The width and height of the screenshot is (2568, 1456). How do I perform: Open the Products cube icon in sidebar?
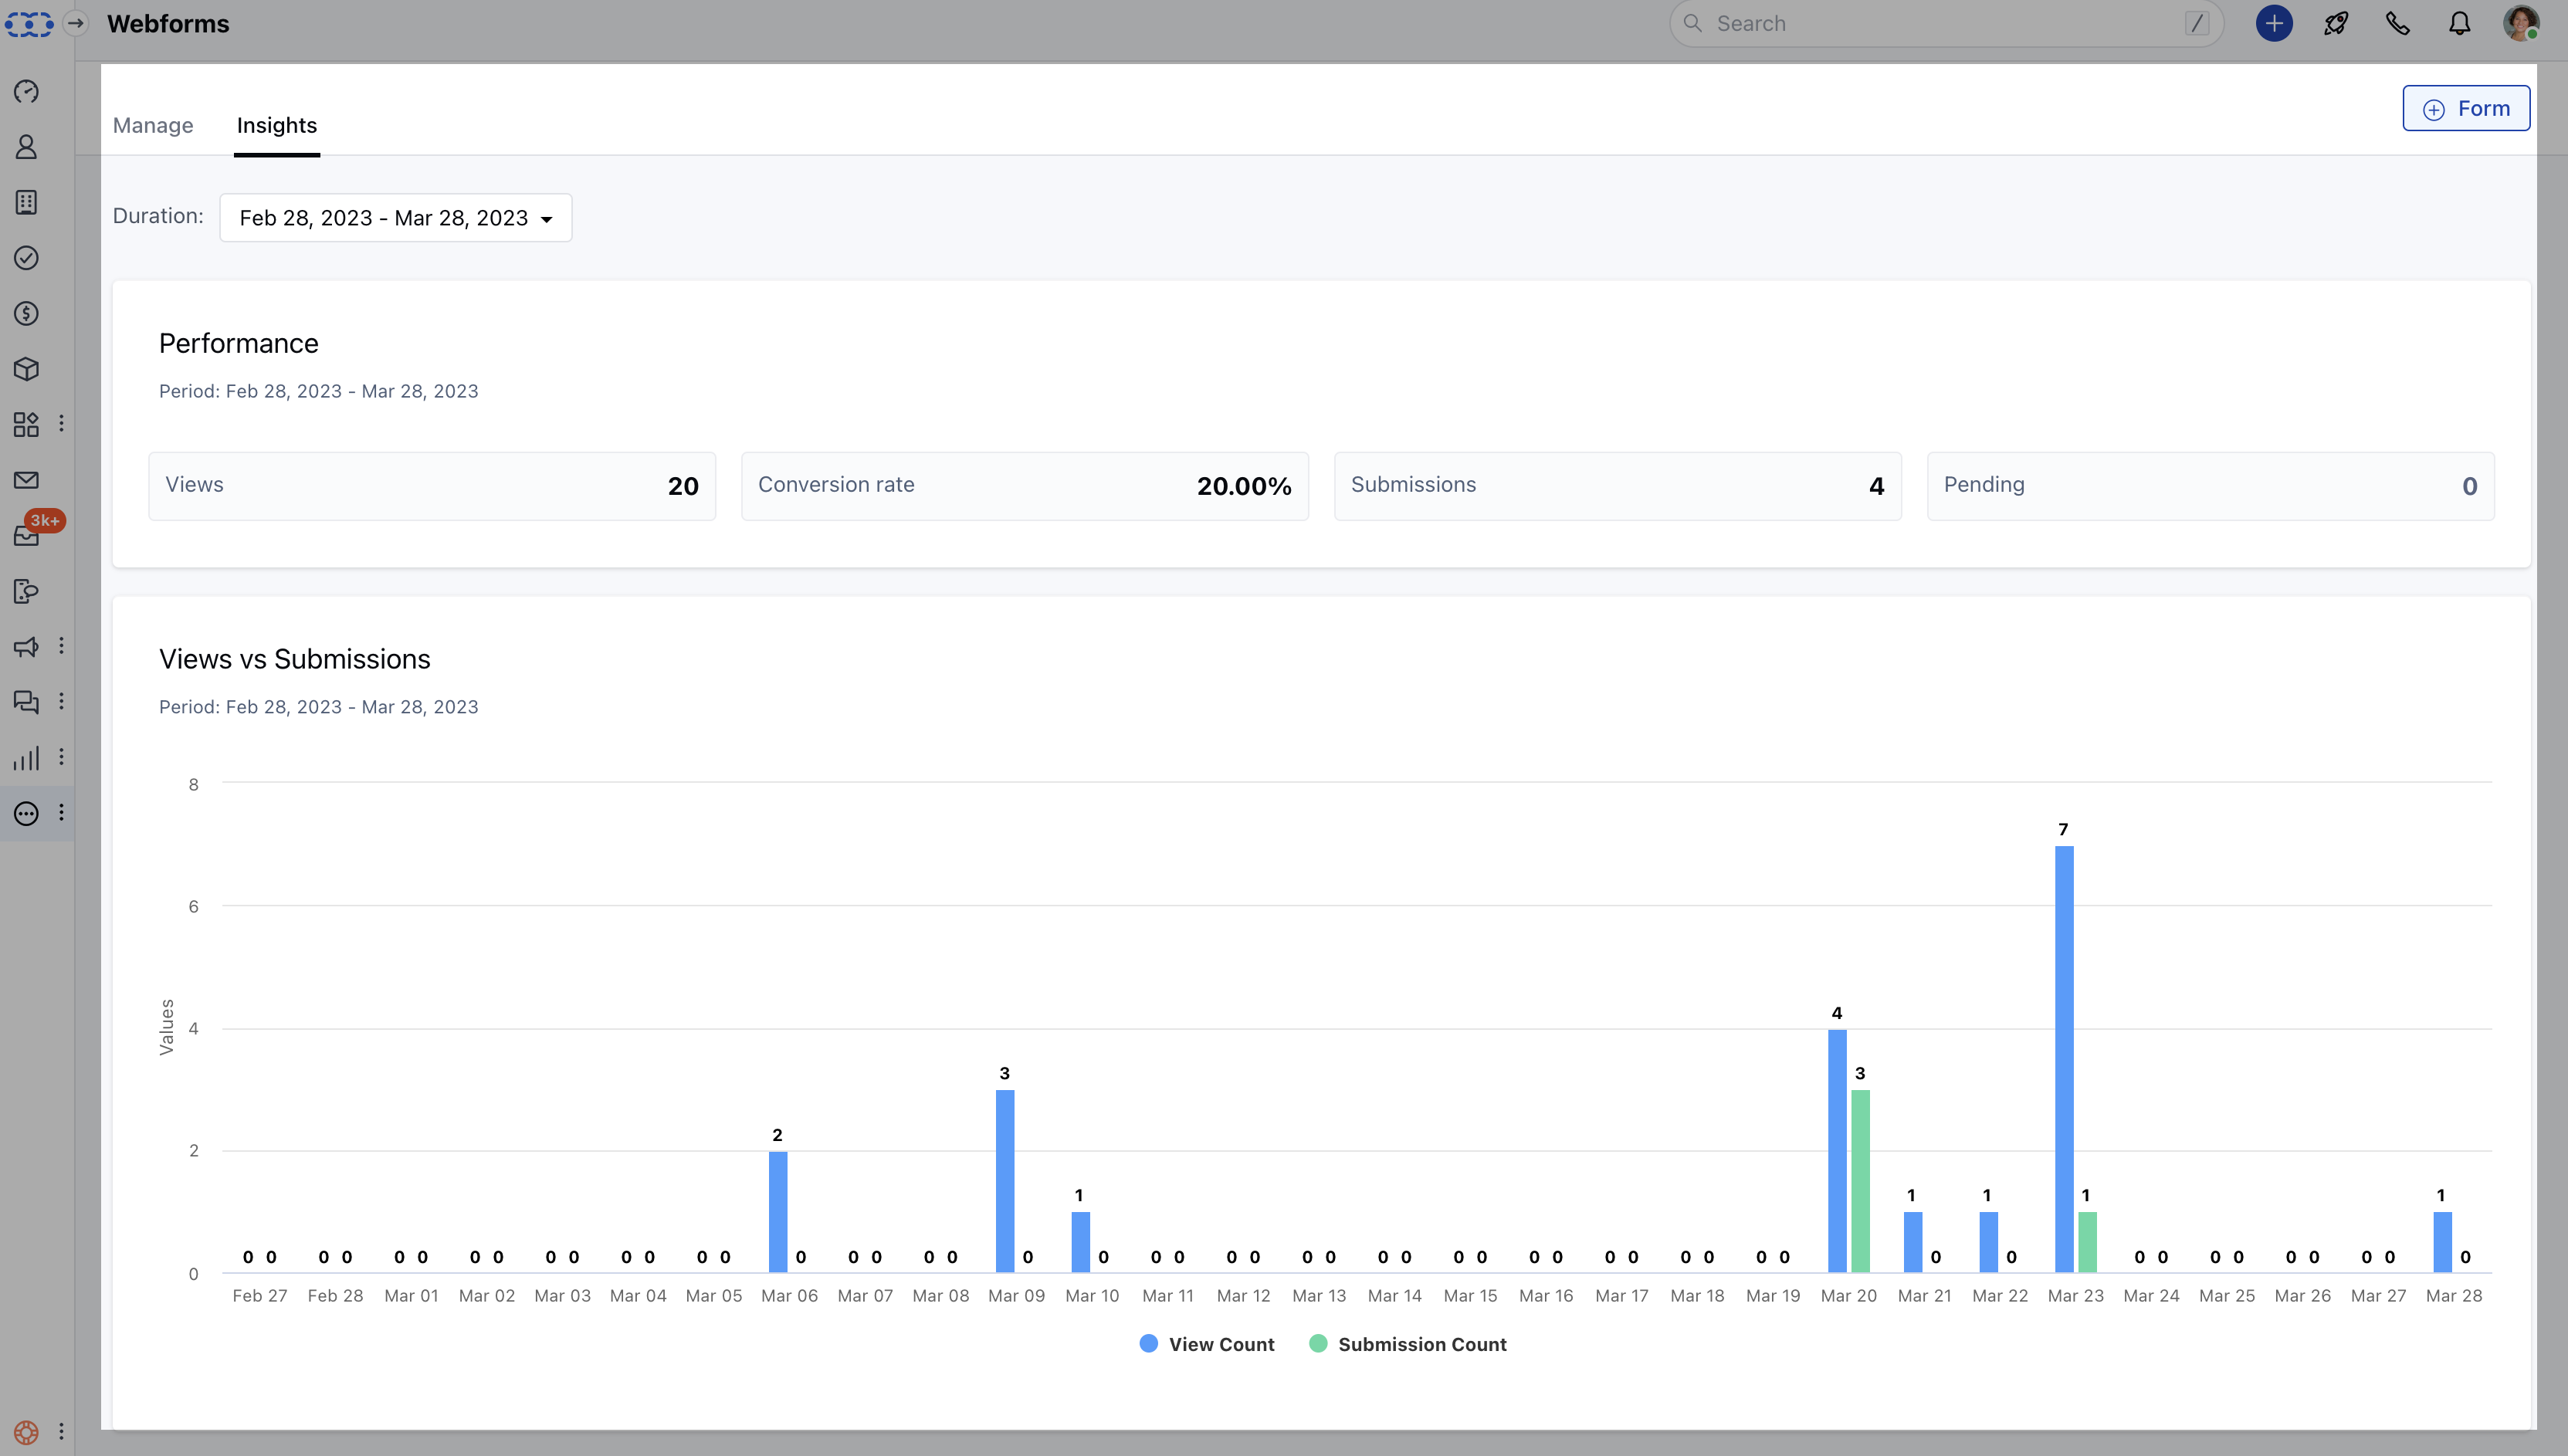[x=27, y=369]
